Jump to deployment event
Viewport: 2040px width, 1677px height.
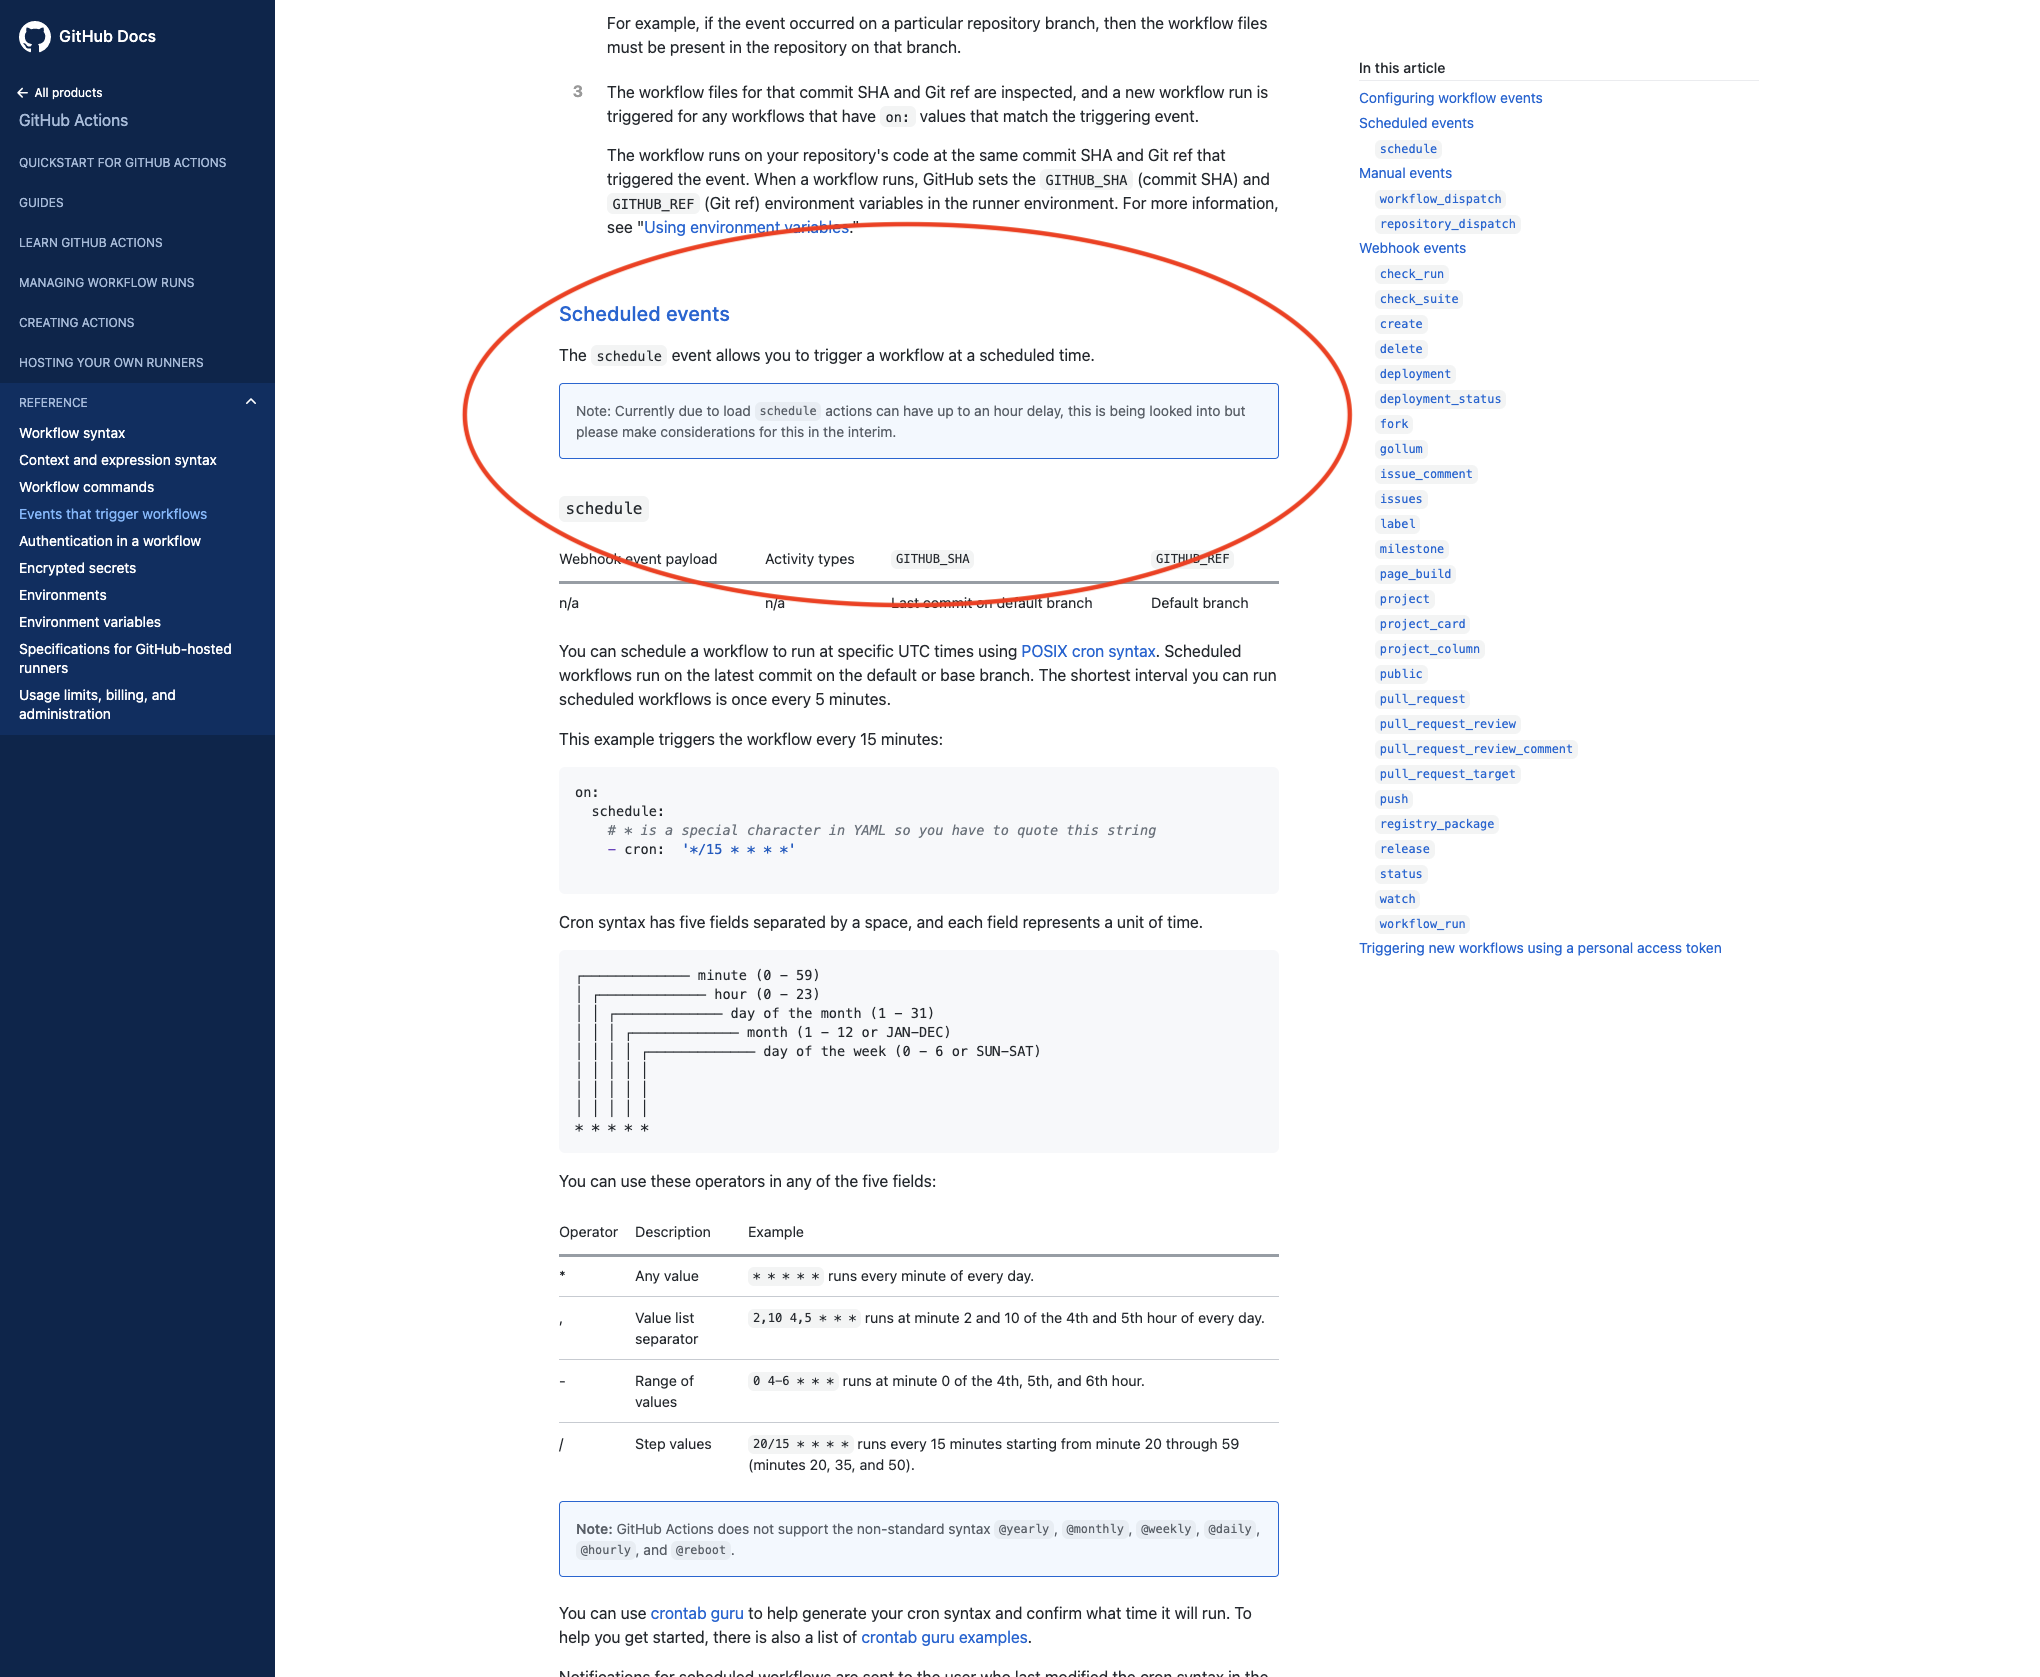point(1415,374)
